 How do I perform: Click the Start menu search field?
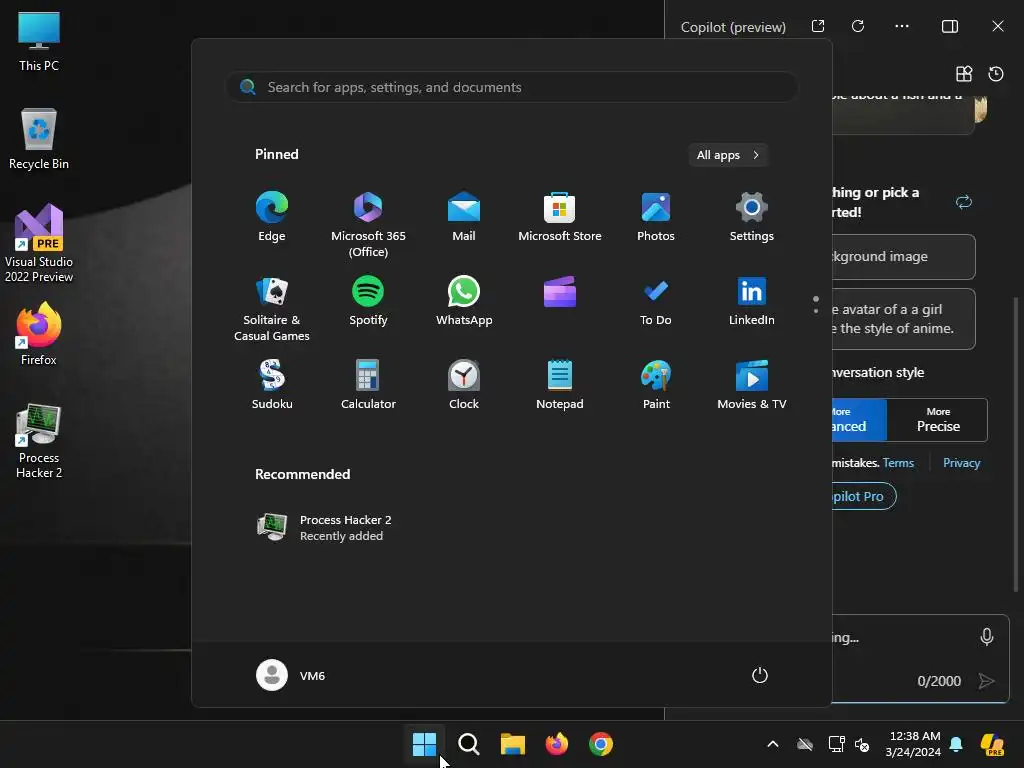tap(511, 87)
